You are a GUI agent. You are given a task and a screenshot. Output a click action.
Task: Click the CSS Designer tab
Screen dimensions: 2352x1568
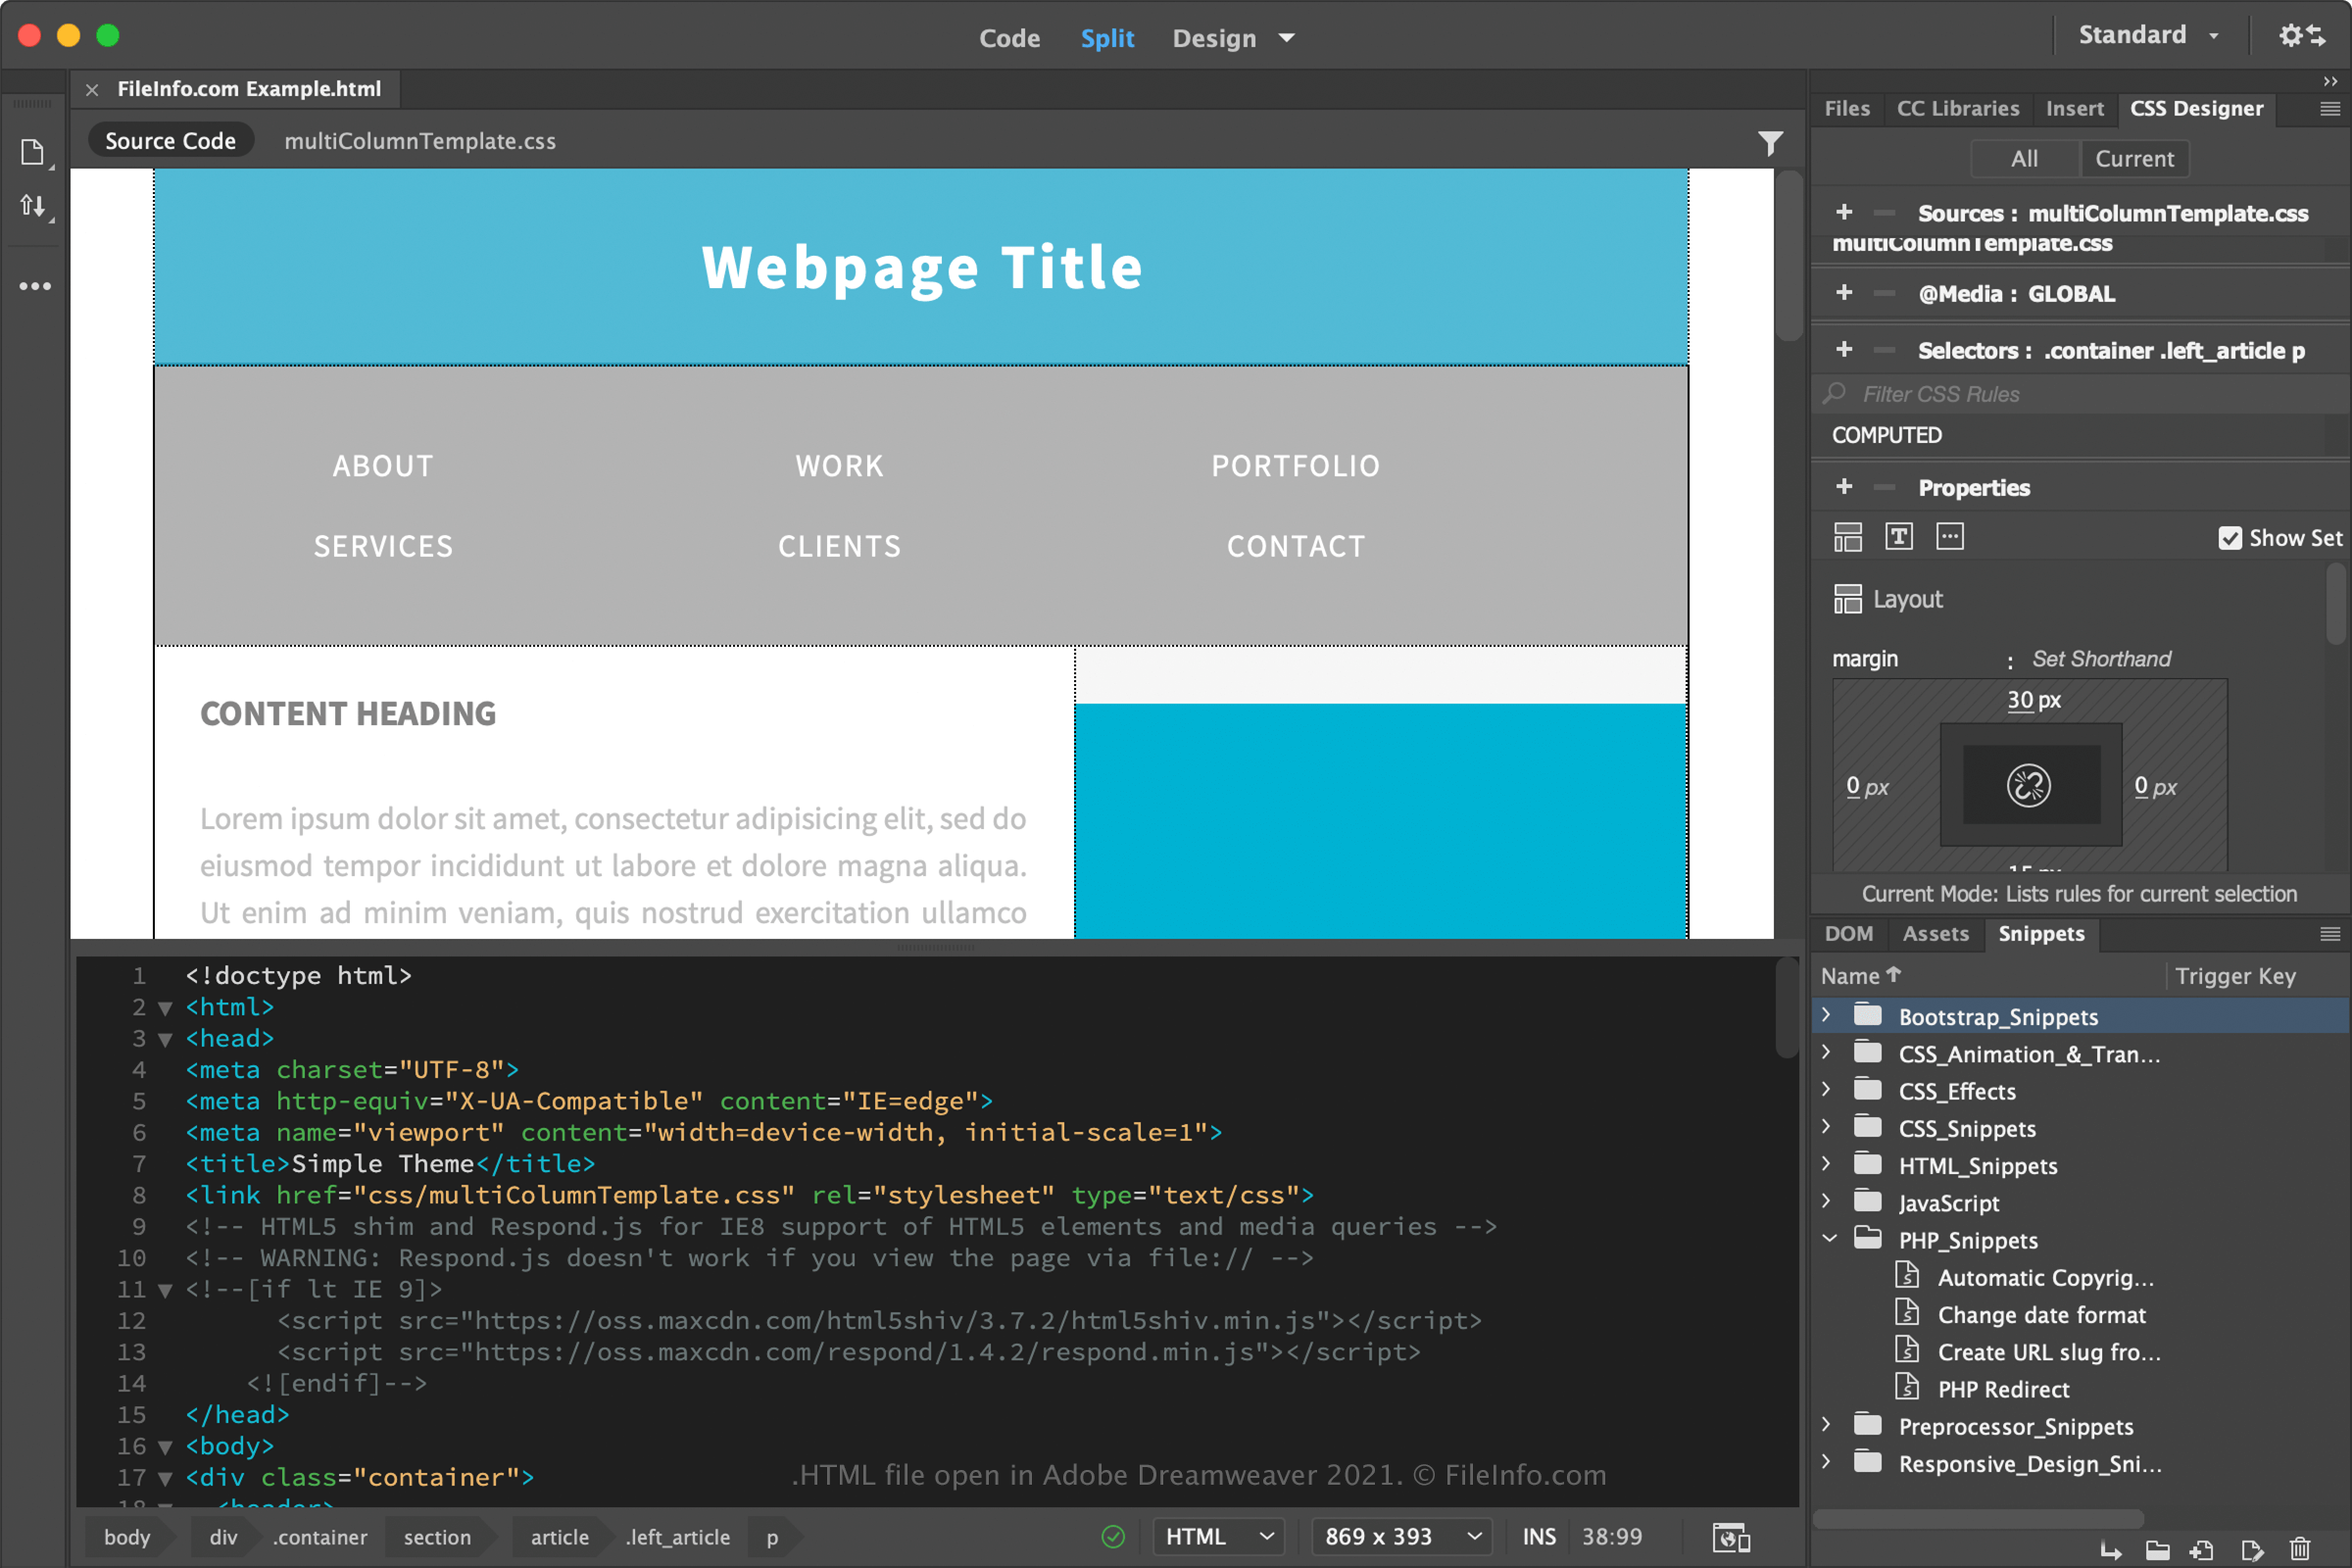2196,107
